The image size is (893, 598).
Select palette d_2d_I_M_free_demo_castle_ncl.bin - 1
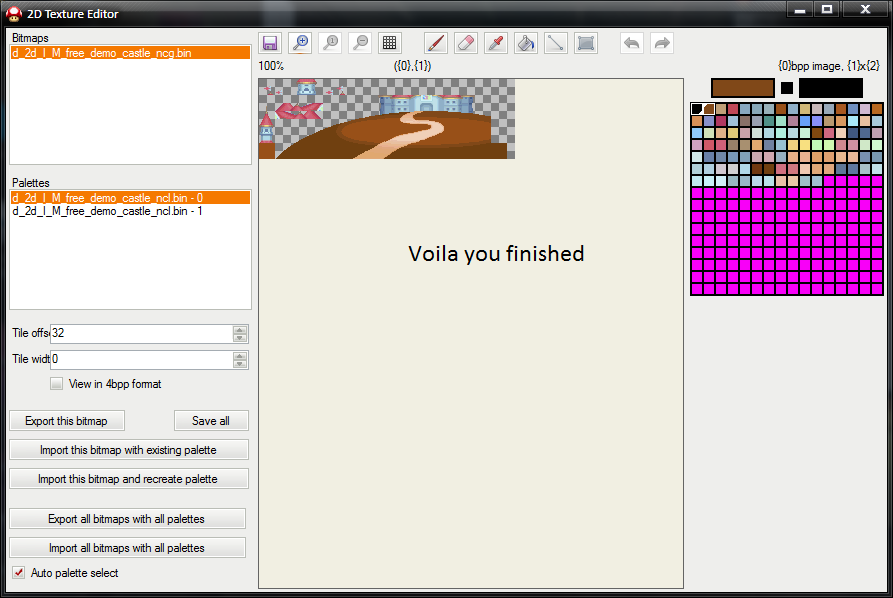[130, 211]
